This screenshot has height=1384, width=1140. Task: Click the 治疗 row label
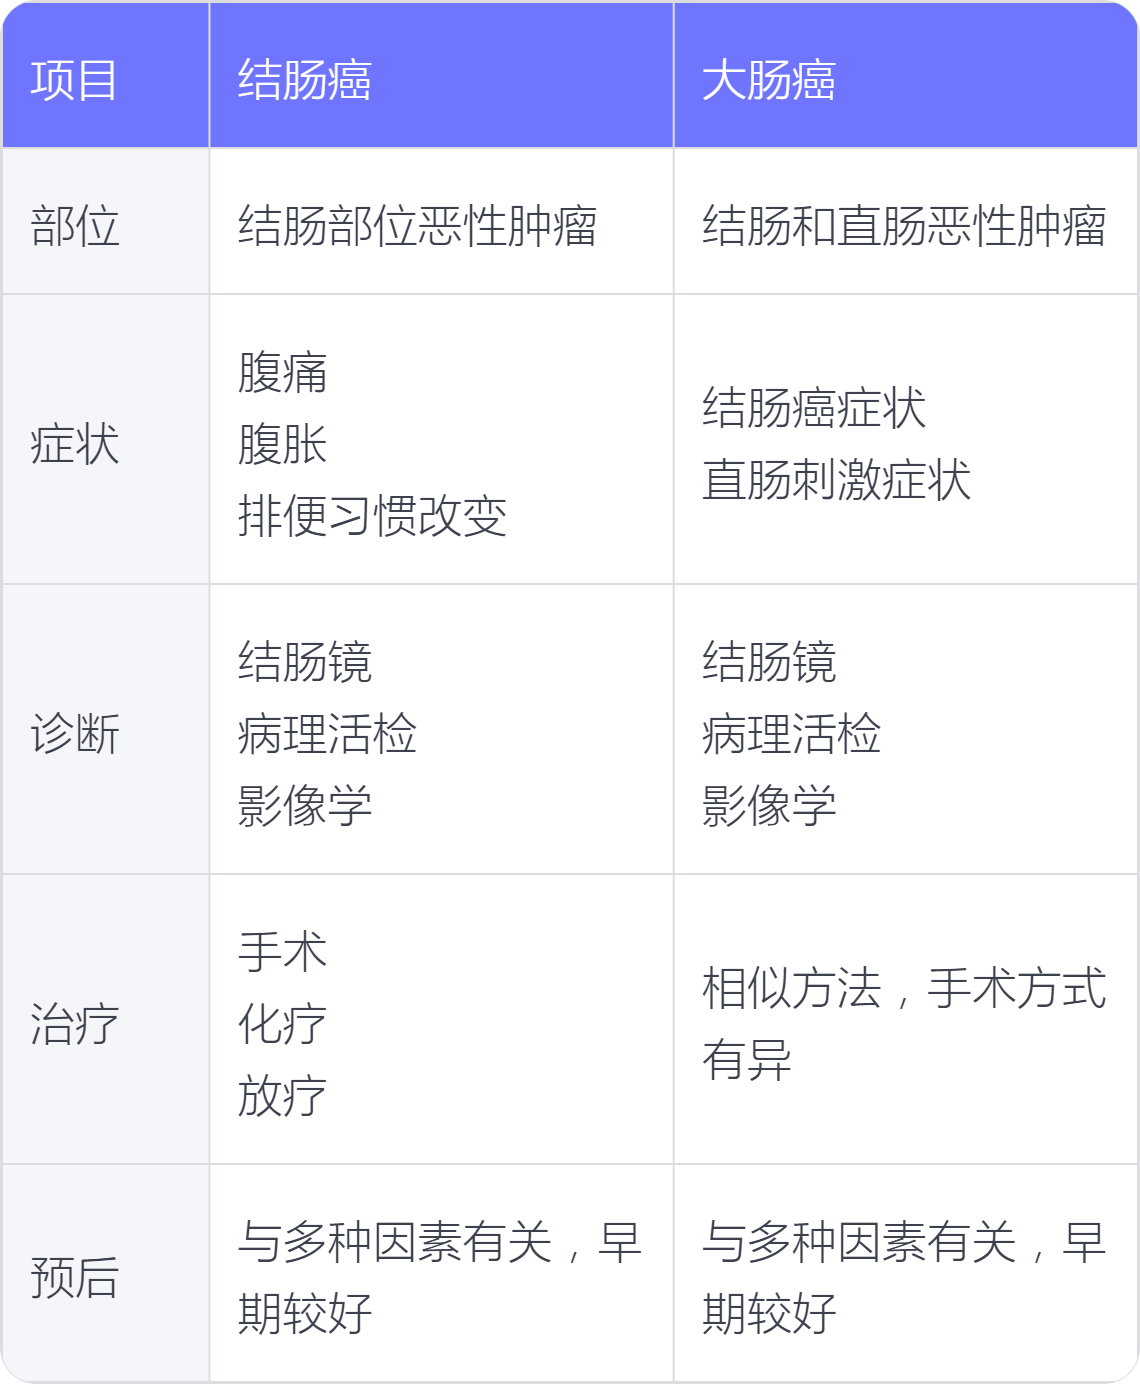point(75,1024)
